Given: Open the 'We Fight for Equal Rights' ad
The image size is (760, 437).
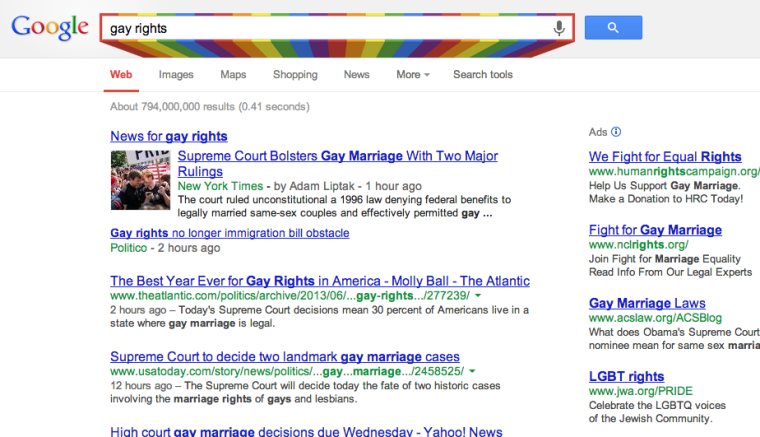Looking at the screenshot, I should click(665, 156).
